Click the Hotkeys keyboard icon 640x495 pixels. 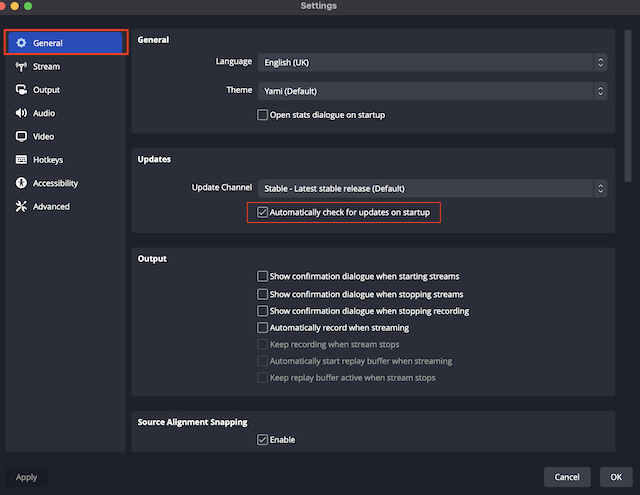pyautogui.click(x=21, y=160)
